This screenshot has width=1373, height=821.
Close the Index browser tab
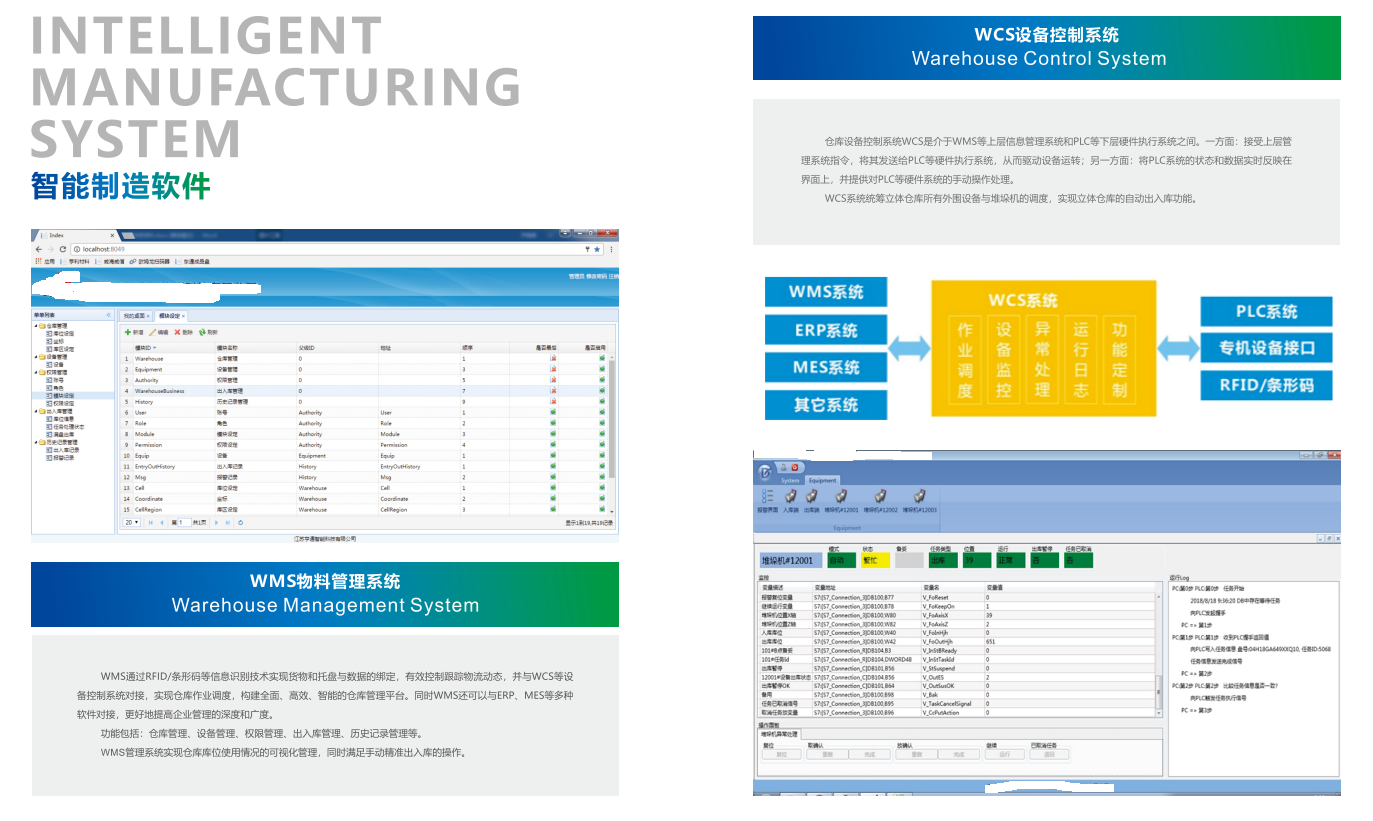tap(112, 235)
